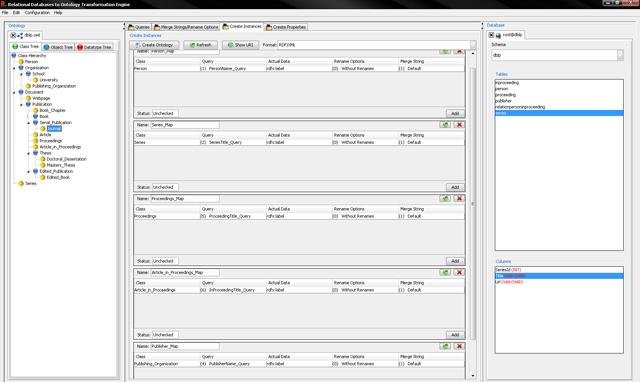Collapse the School tree node
Image resolution: width=640 pixels, height=382 pixels.
[22, 74]
